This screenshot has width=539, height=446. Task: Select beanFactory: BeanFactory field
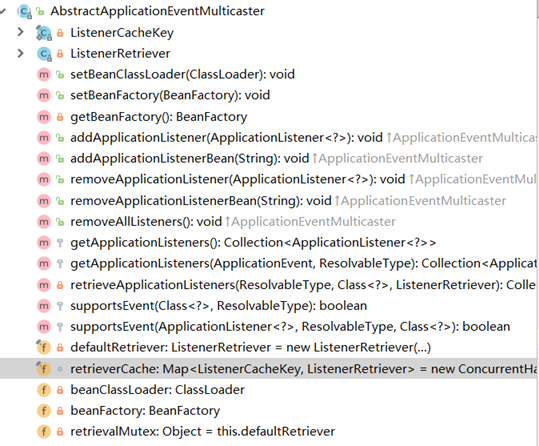[145, 411]
